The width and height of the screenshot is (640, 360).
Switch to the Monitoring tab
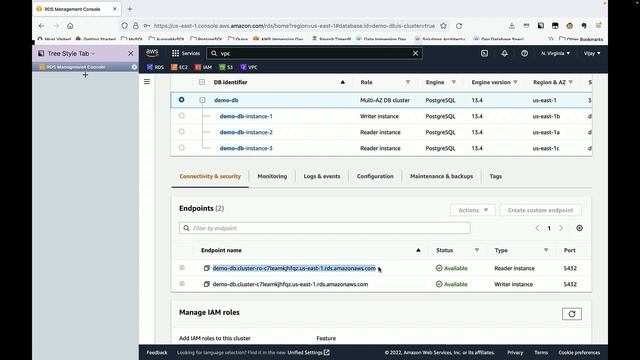272,176
